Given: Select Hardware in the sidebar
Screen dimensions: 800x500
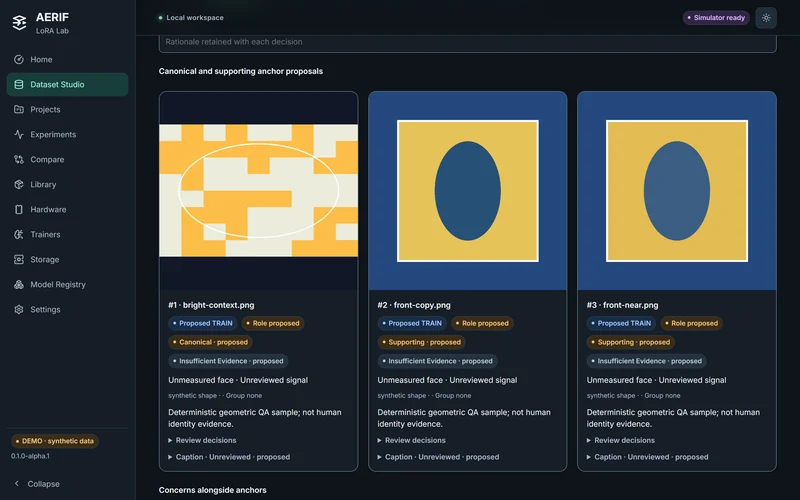Looking at the screenshot, I should [67, 209].
